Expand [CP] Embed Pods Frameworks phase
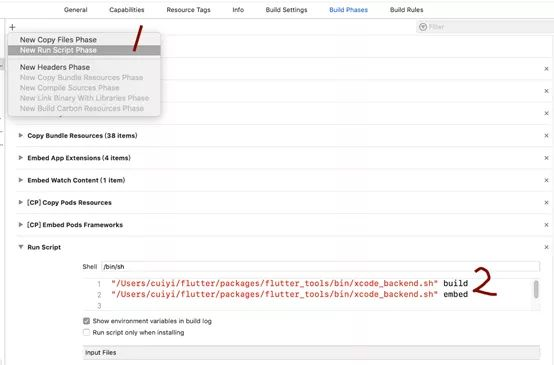The width and height of the screenshot is (554, 365). tap(20, 224)
